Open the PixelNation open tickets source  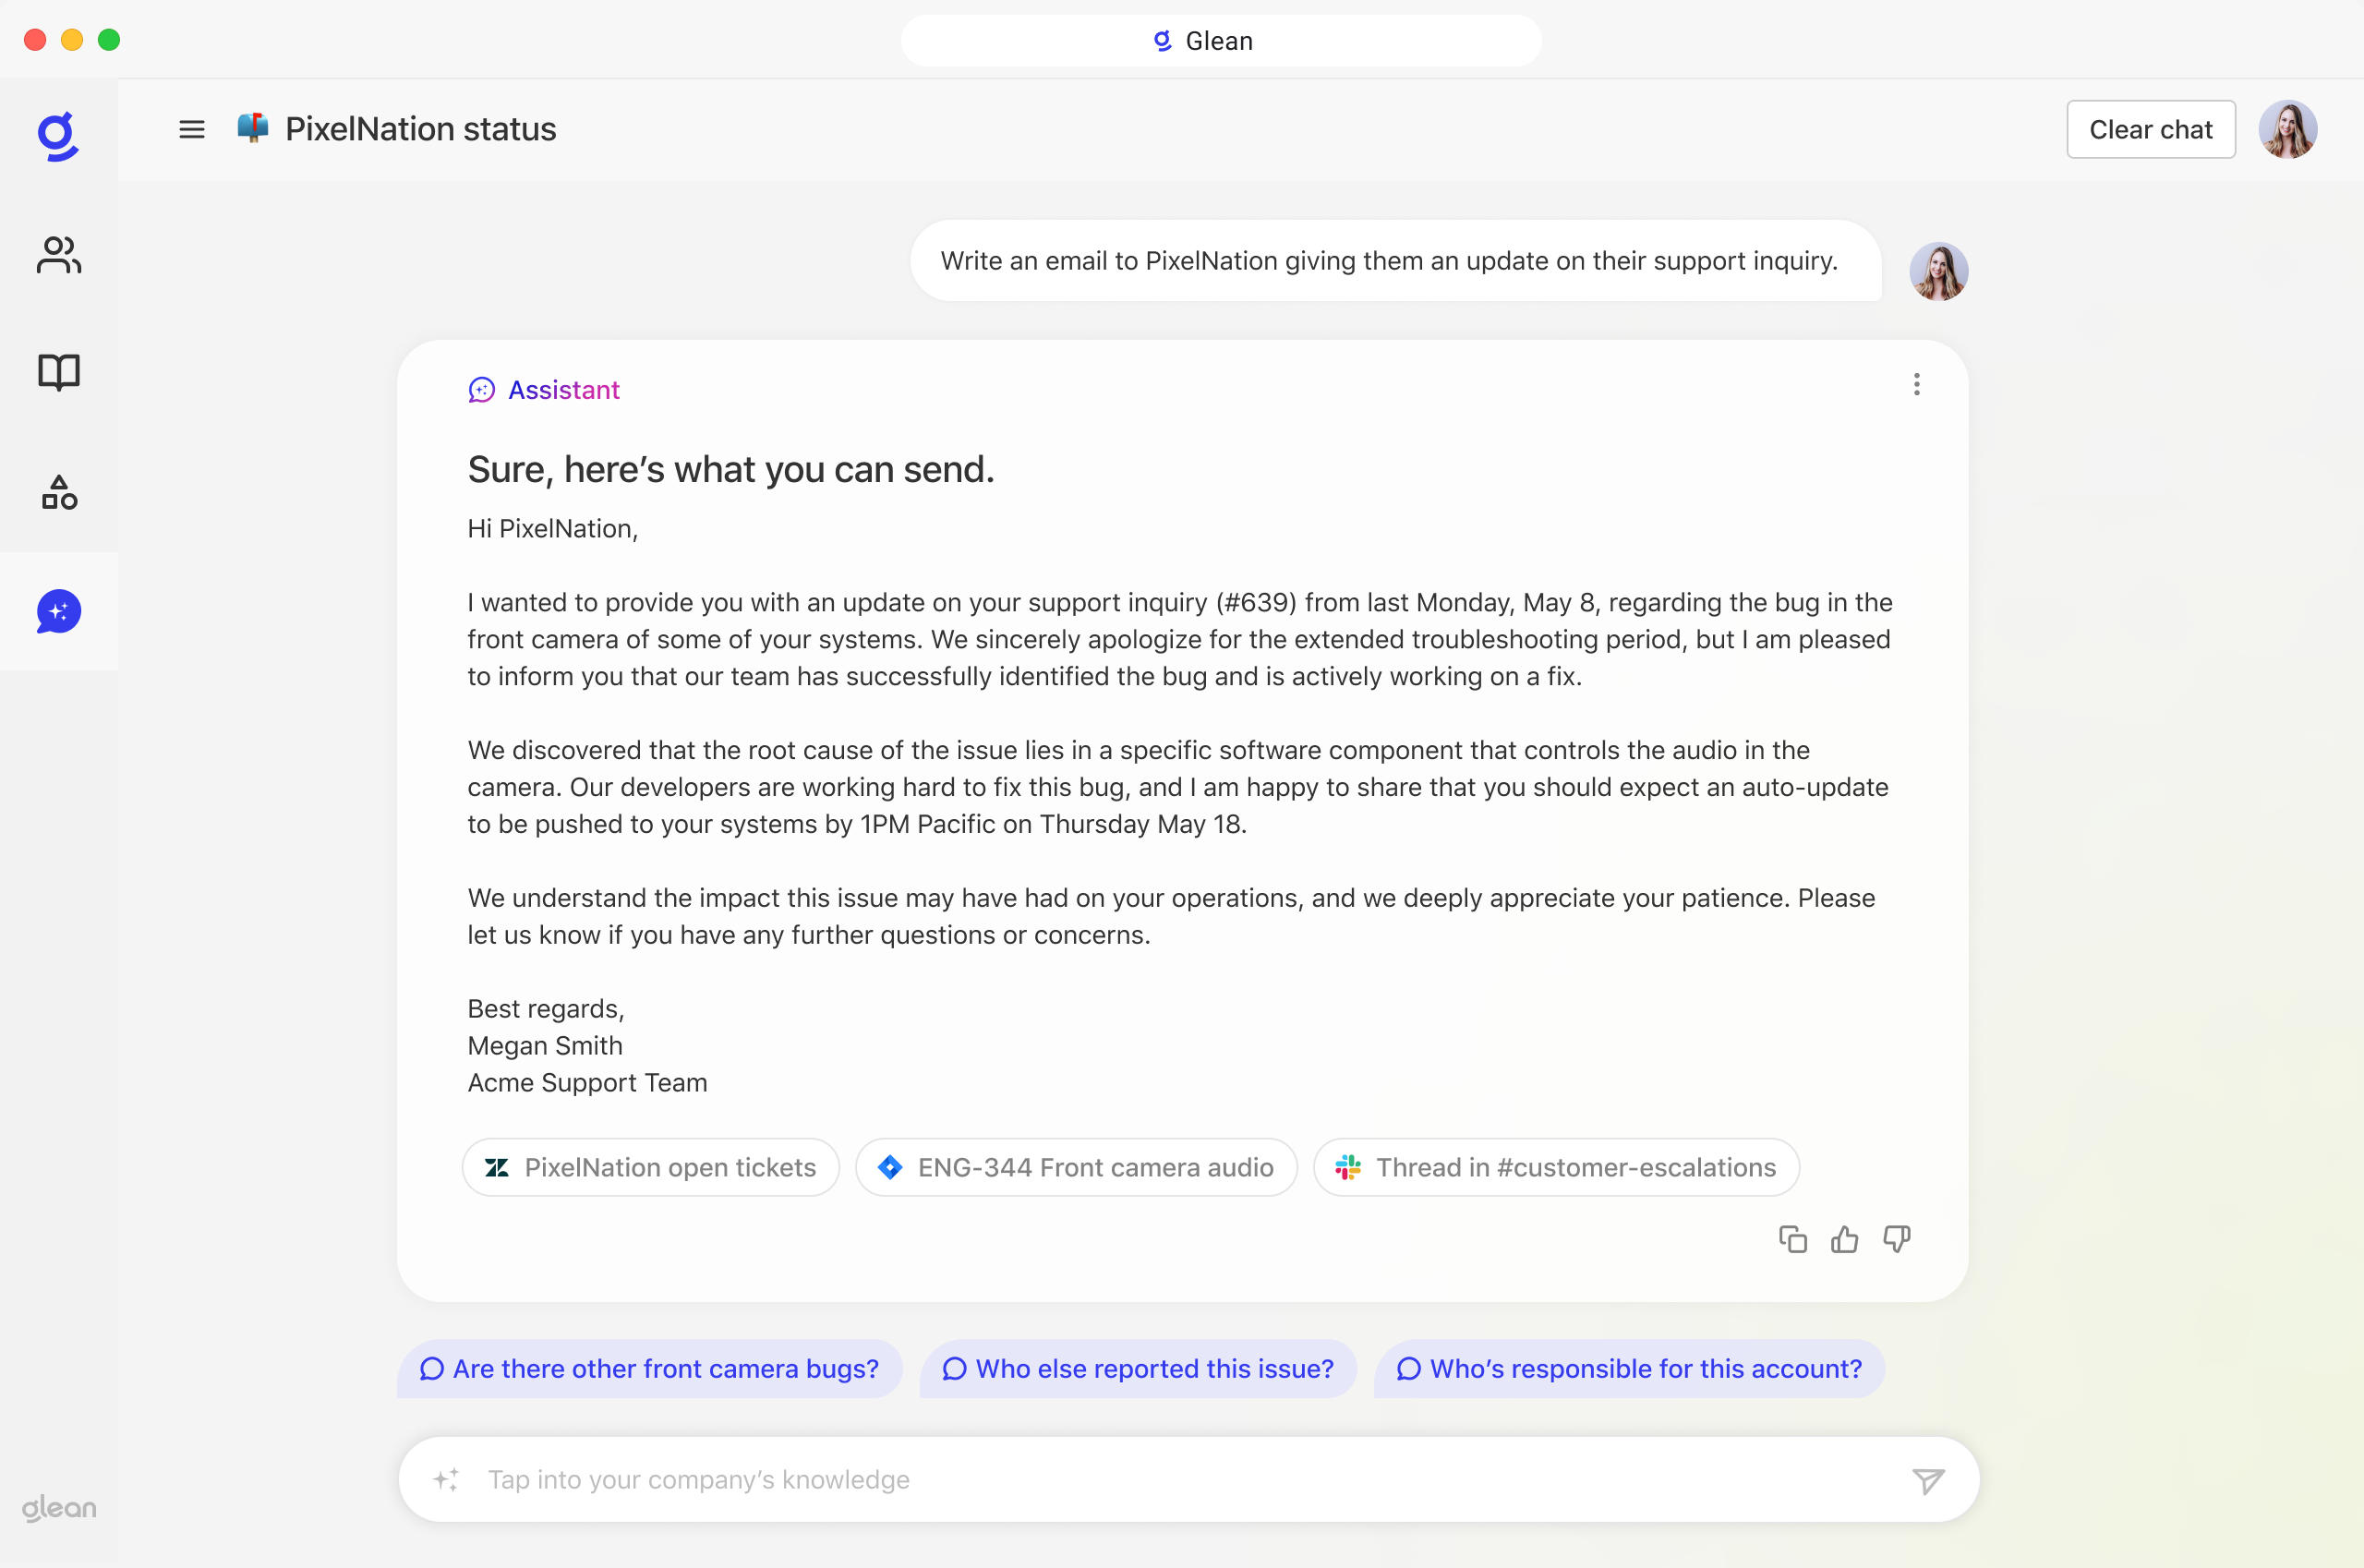pyautogui.click(x=649, y=1167)
